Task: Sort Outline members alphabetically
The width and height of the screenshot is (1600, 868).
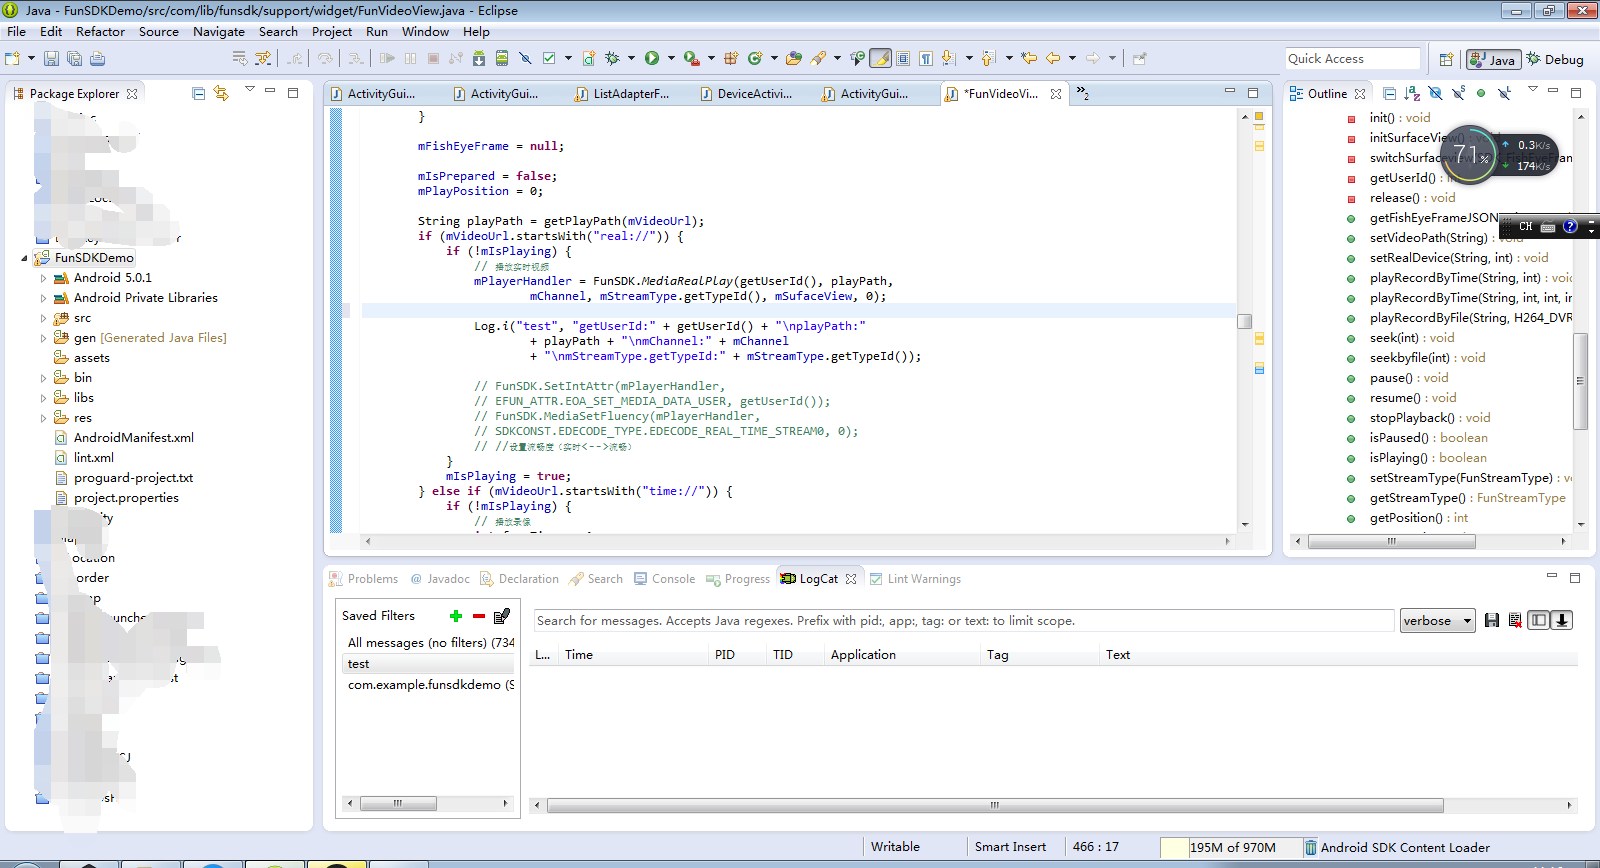Action: tap(1411, 94)
